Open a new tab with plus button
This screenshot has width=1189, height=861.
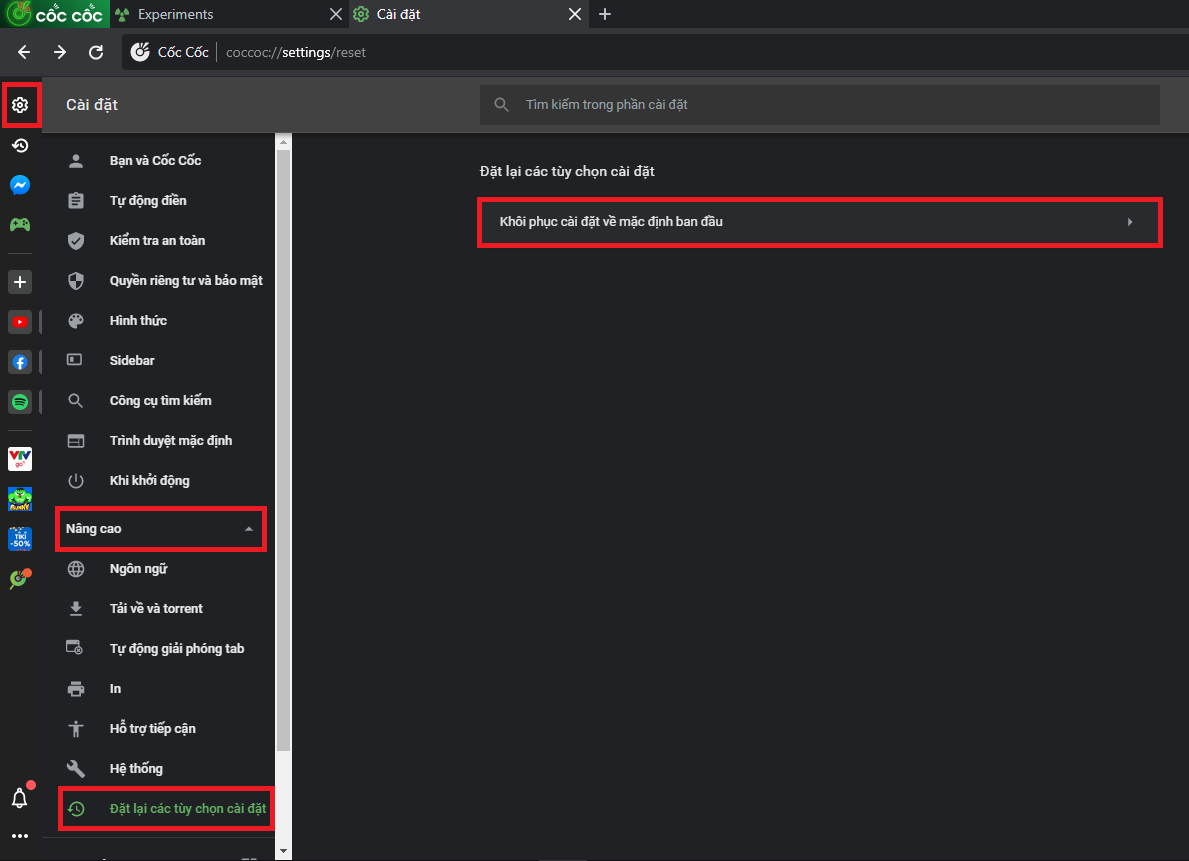click(604, 14)
